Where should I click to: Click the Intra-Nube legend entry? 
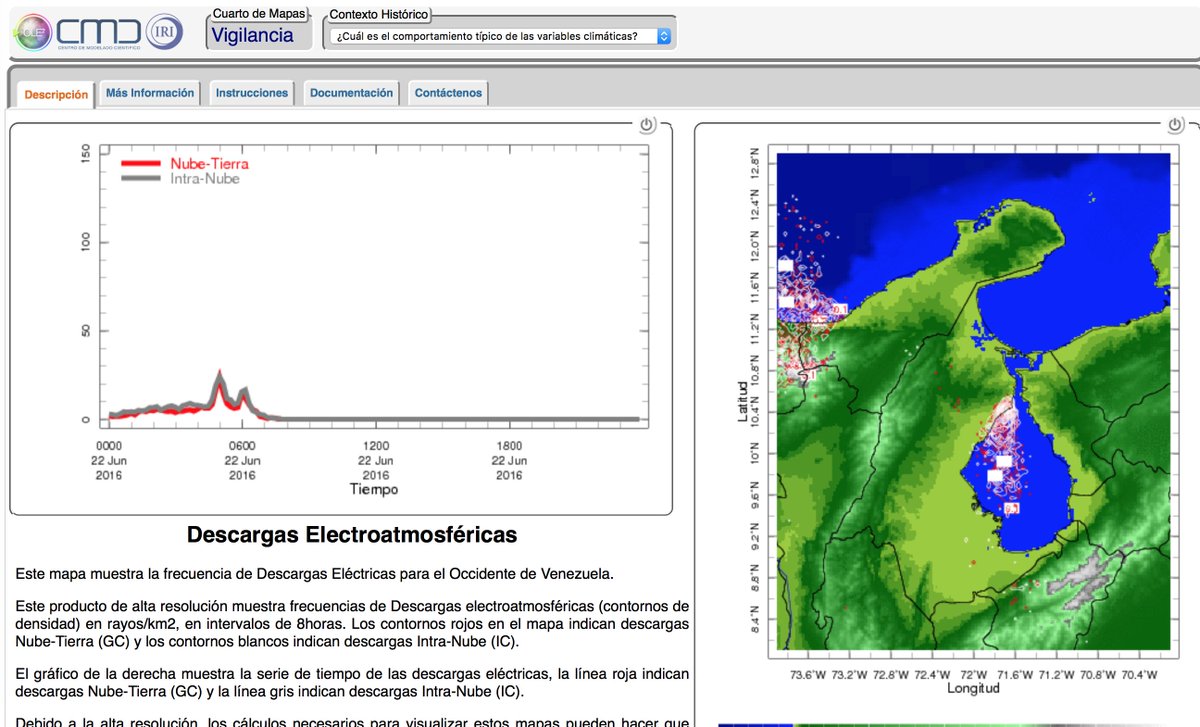180,179
